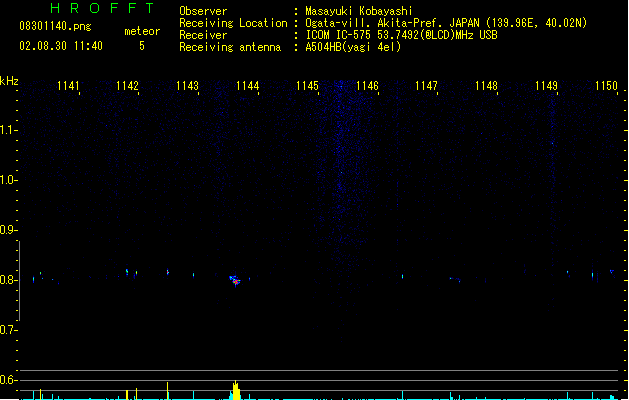Click frequency axis label 1.1

coord(8,130)
